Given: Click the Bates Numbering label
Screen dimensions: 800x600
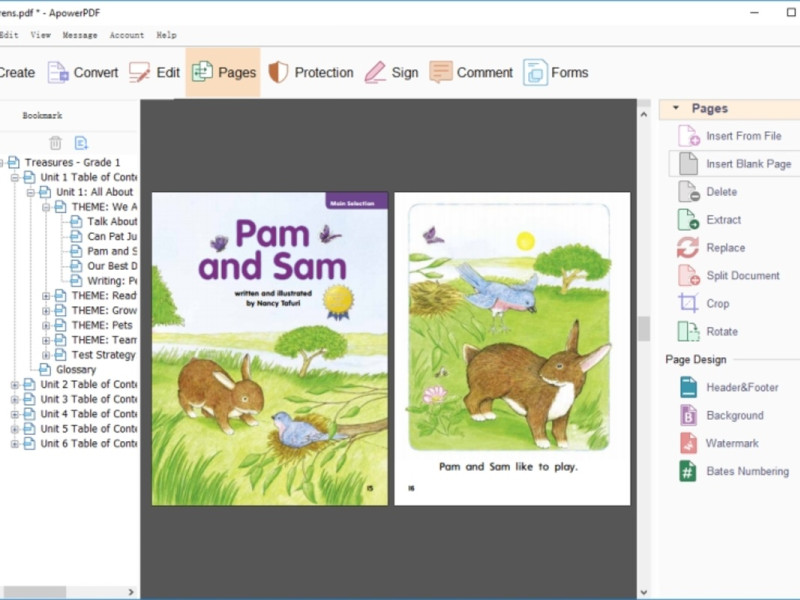Looking at the screenshot, I should (x=747, y=471).
